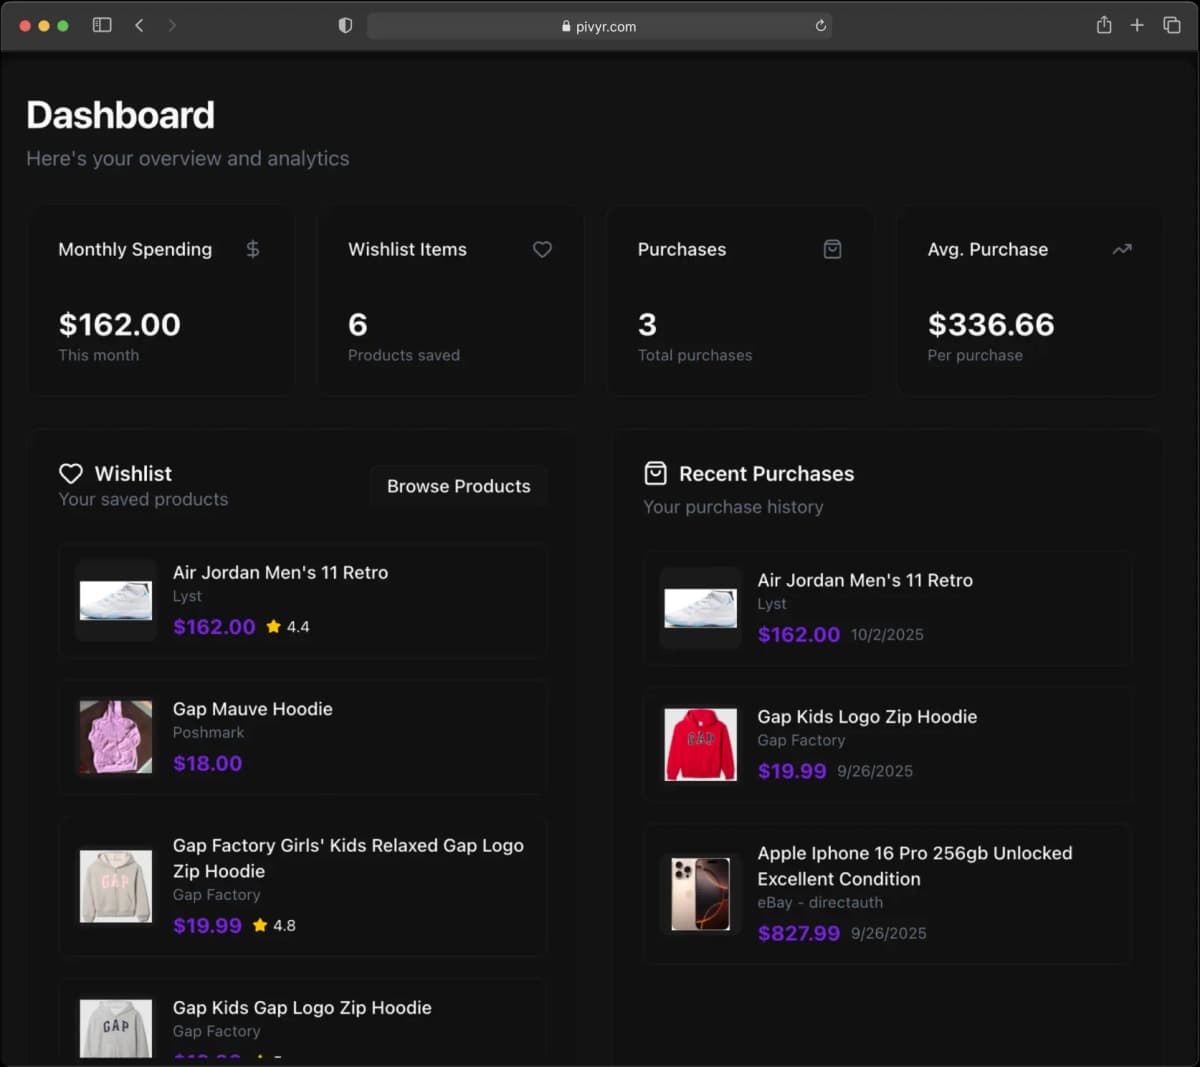The width and height of the screenshot is (1200, 1067).
Task: Click the pivyr.com address bar
Action: [x=600, y=26]
